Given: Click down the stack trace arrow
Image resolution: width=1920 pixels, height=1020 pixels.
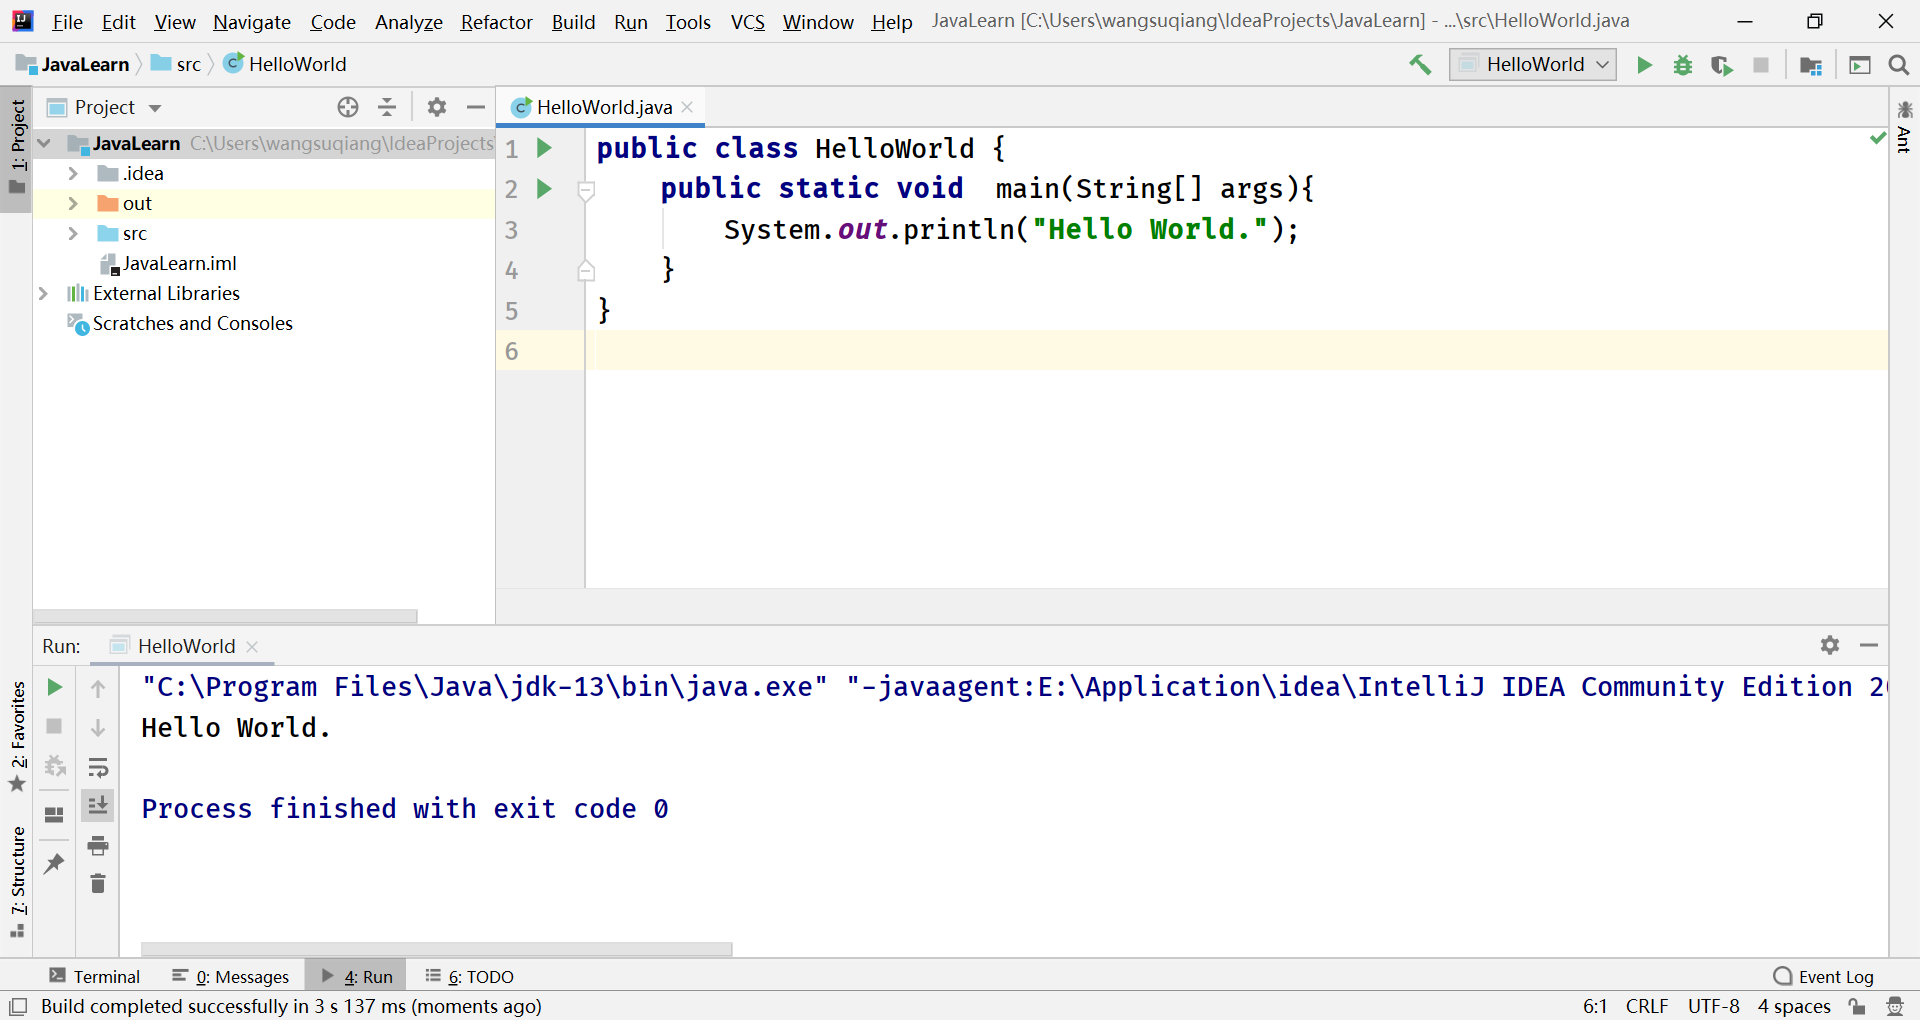Looking at the screenshot, I should tap(98, 728).
